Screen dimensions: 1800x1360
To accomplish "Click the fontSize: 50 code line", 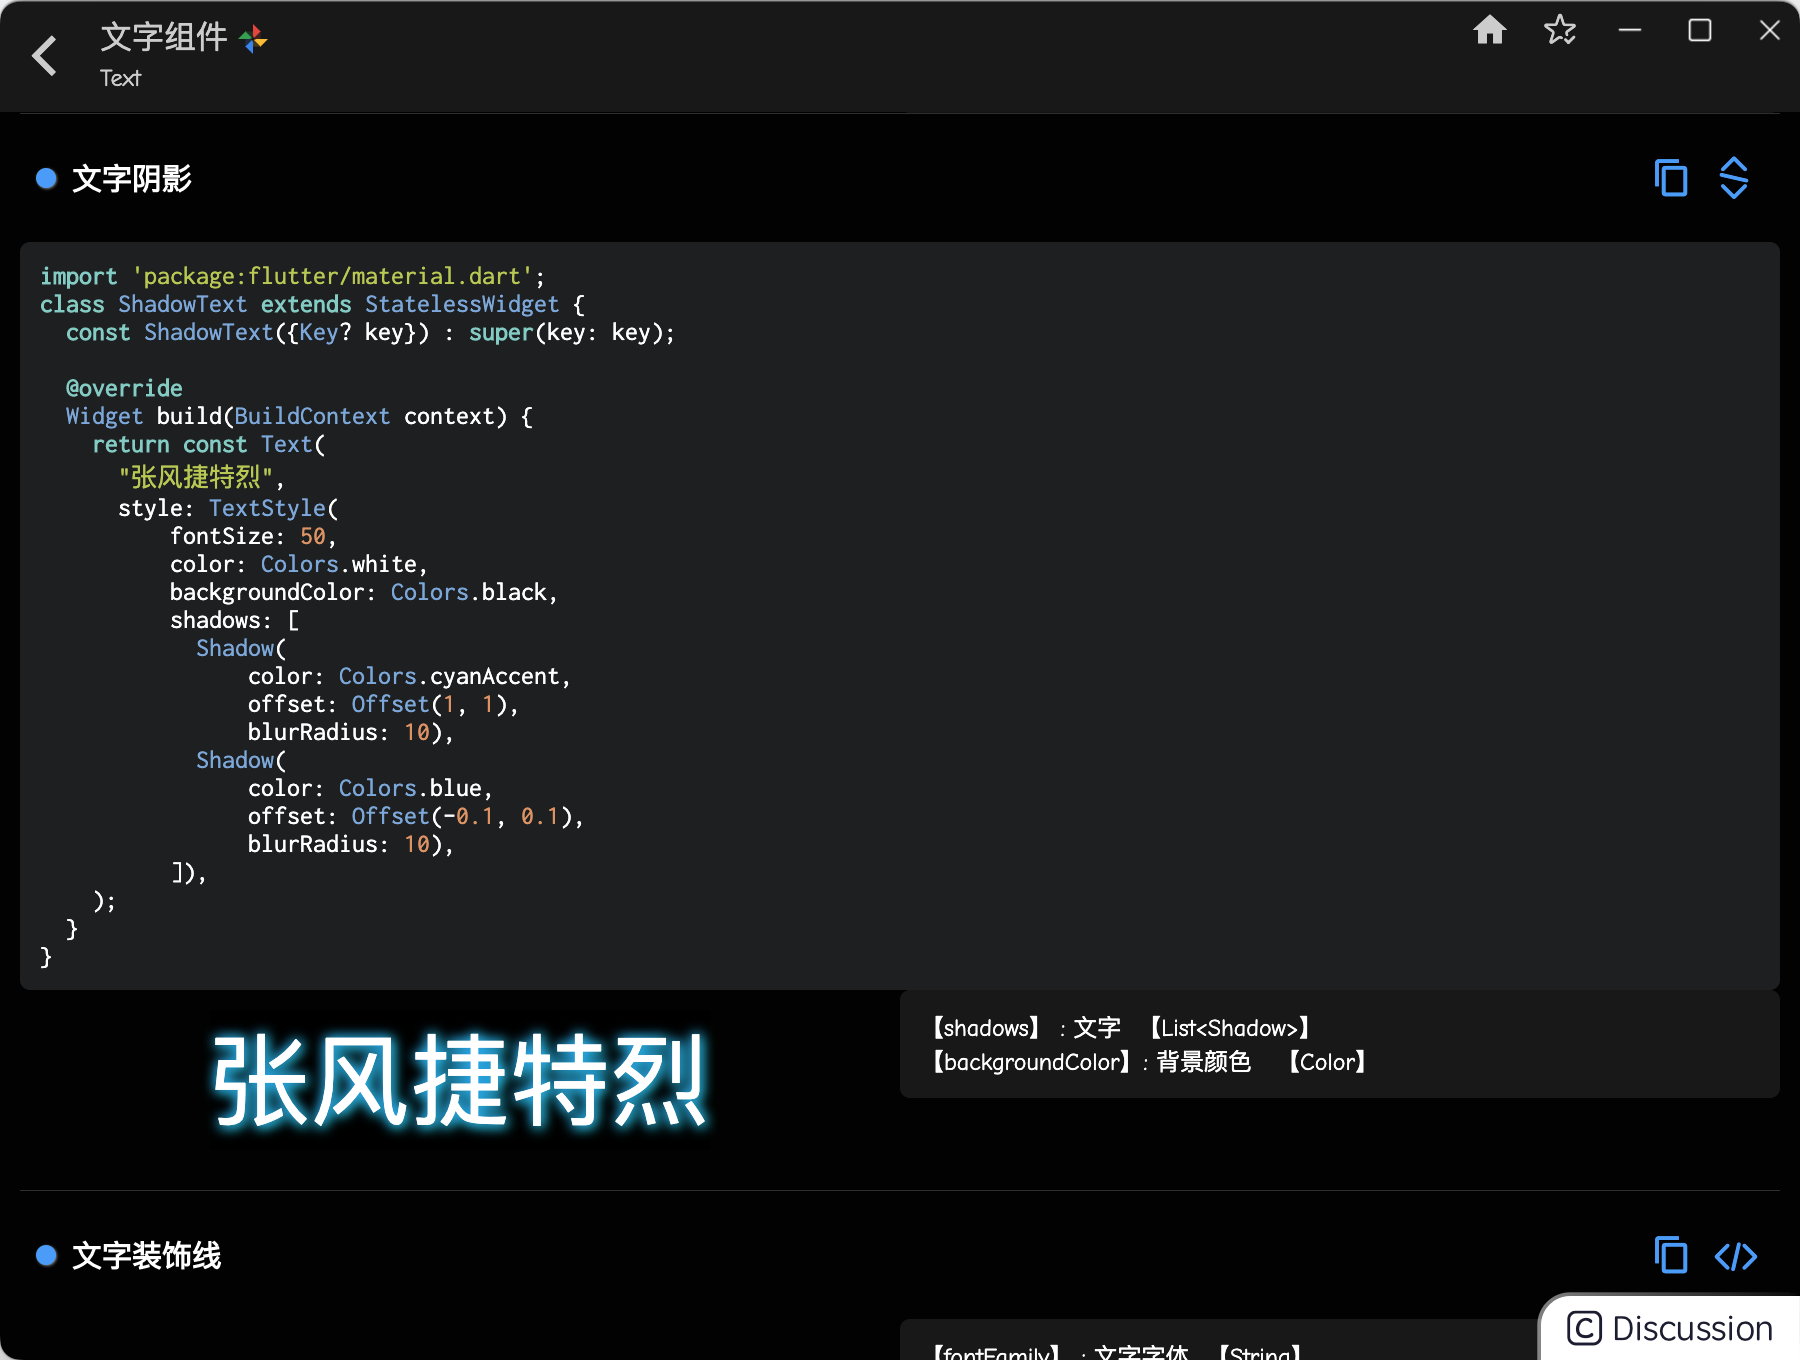I will (253, 536).
